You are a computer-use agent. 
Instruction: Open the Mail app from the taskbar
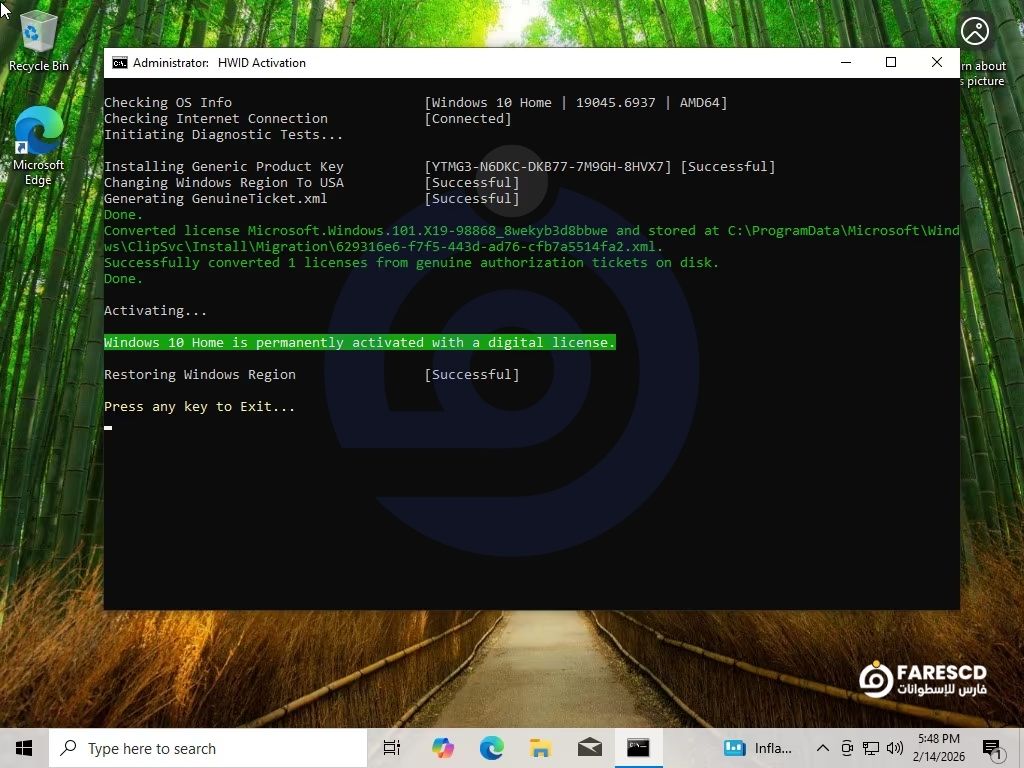[x=589, y=748]
